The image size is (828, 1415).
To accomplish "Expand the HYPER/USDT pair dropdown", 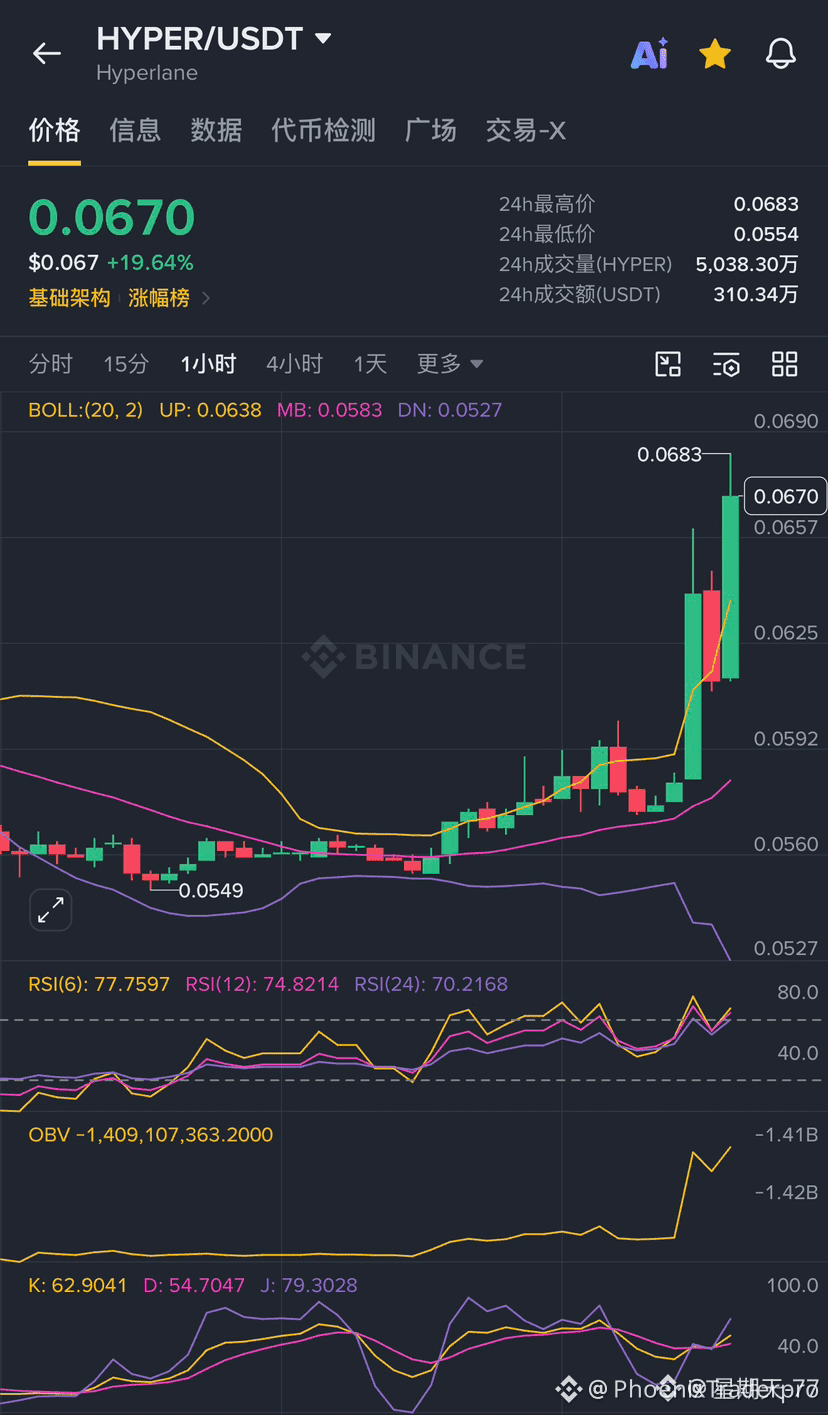I will click(x=323, y=39).
